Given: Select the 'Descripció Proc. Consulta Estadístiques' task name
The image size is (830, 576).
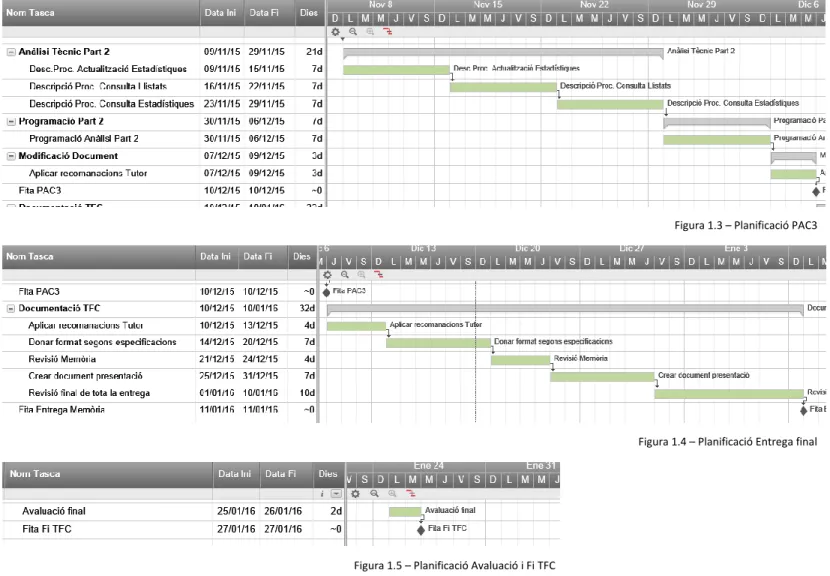Looking at the screenshot, I should tap(112, 104).
